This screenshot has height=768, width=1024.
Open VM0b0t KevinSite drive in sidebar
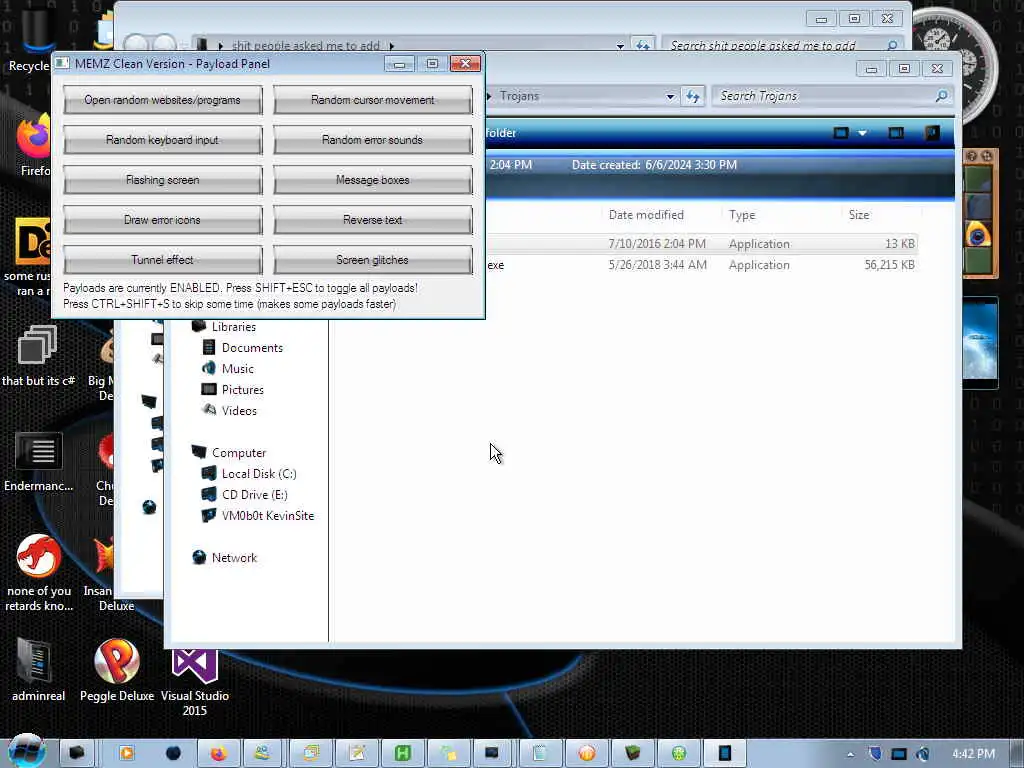[x=267, y=515]
